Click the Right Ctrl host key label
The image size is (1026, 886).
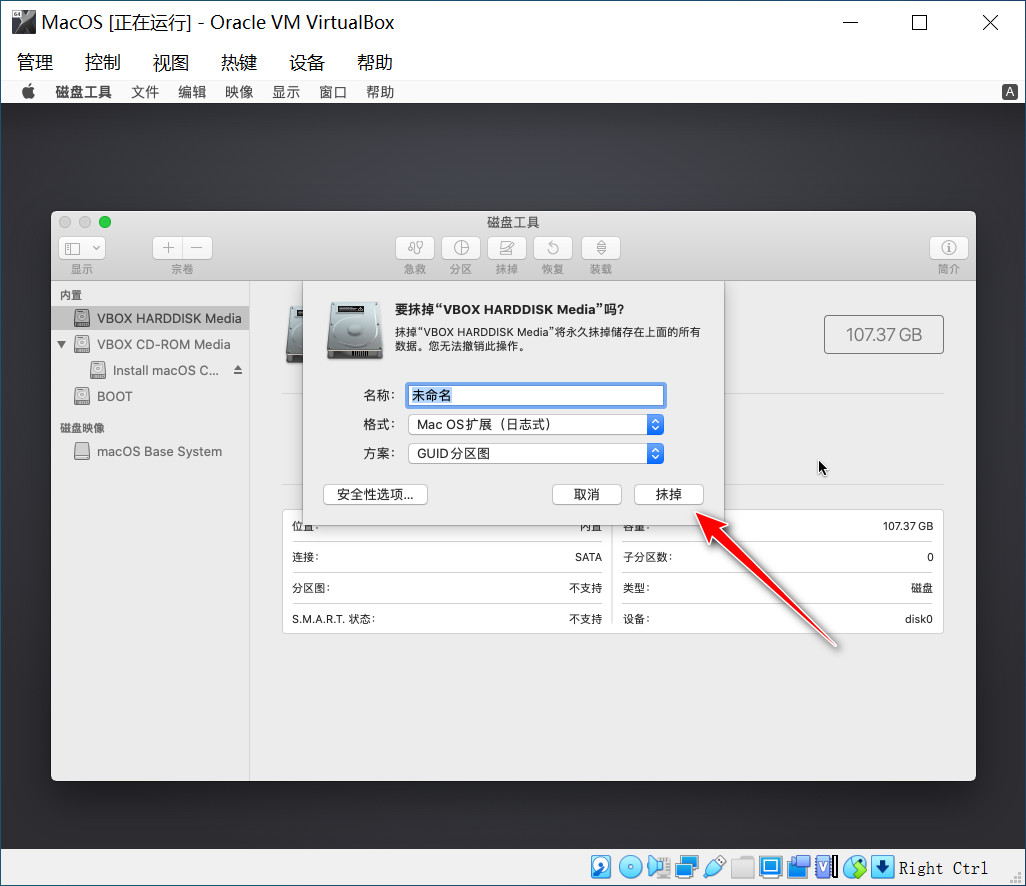coord(943,868)
